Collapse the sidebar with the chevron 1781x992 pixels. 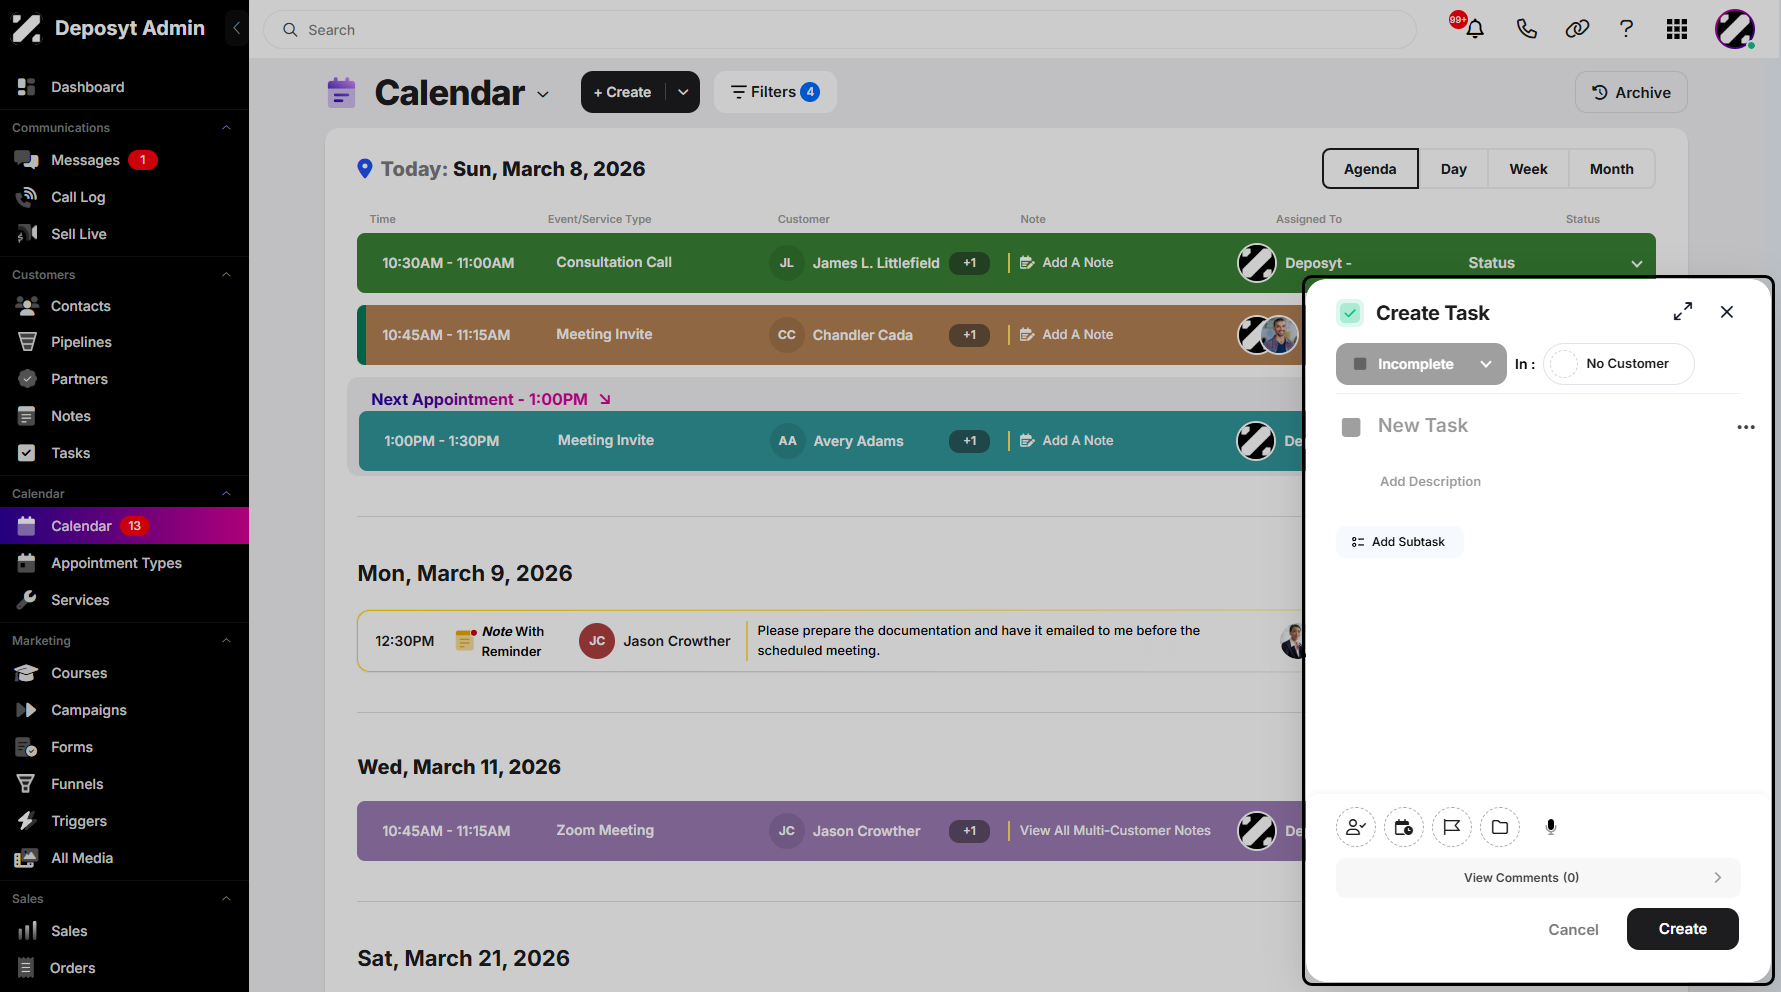tap(237, 28)
